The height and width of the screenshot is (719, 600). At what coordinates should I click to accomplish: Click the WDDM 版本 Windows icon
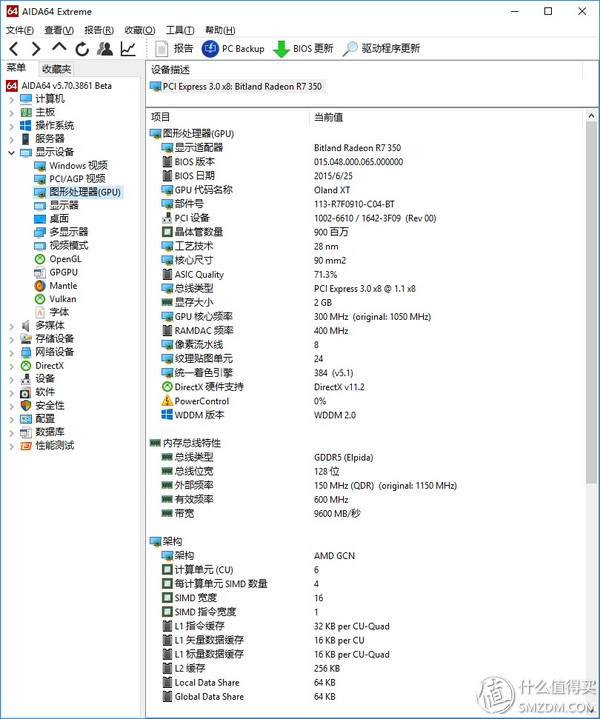point(167,415)
